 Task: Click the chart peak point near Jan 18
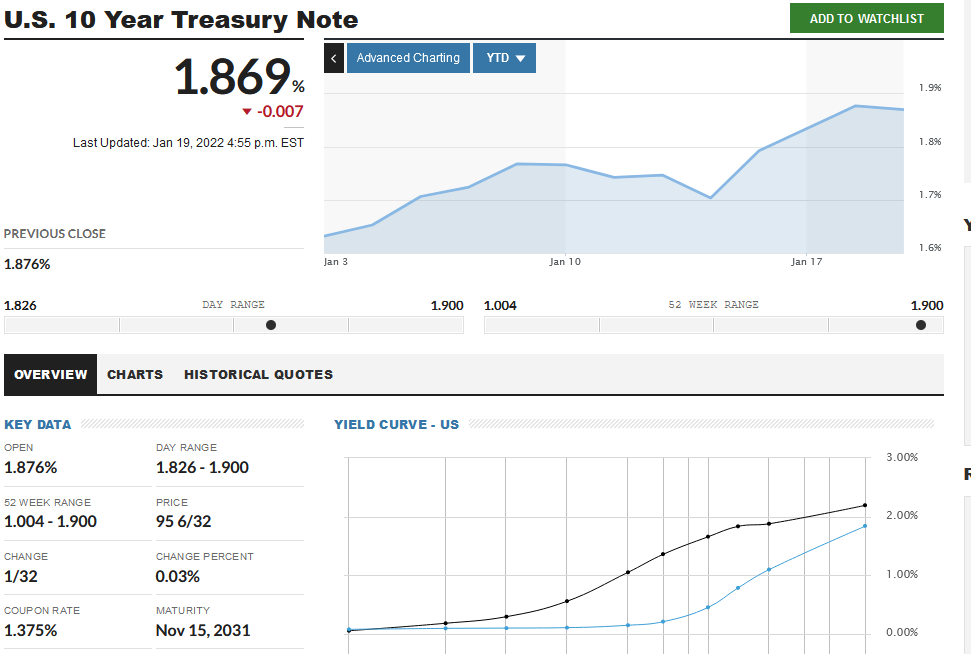[x=855, y=106]
